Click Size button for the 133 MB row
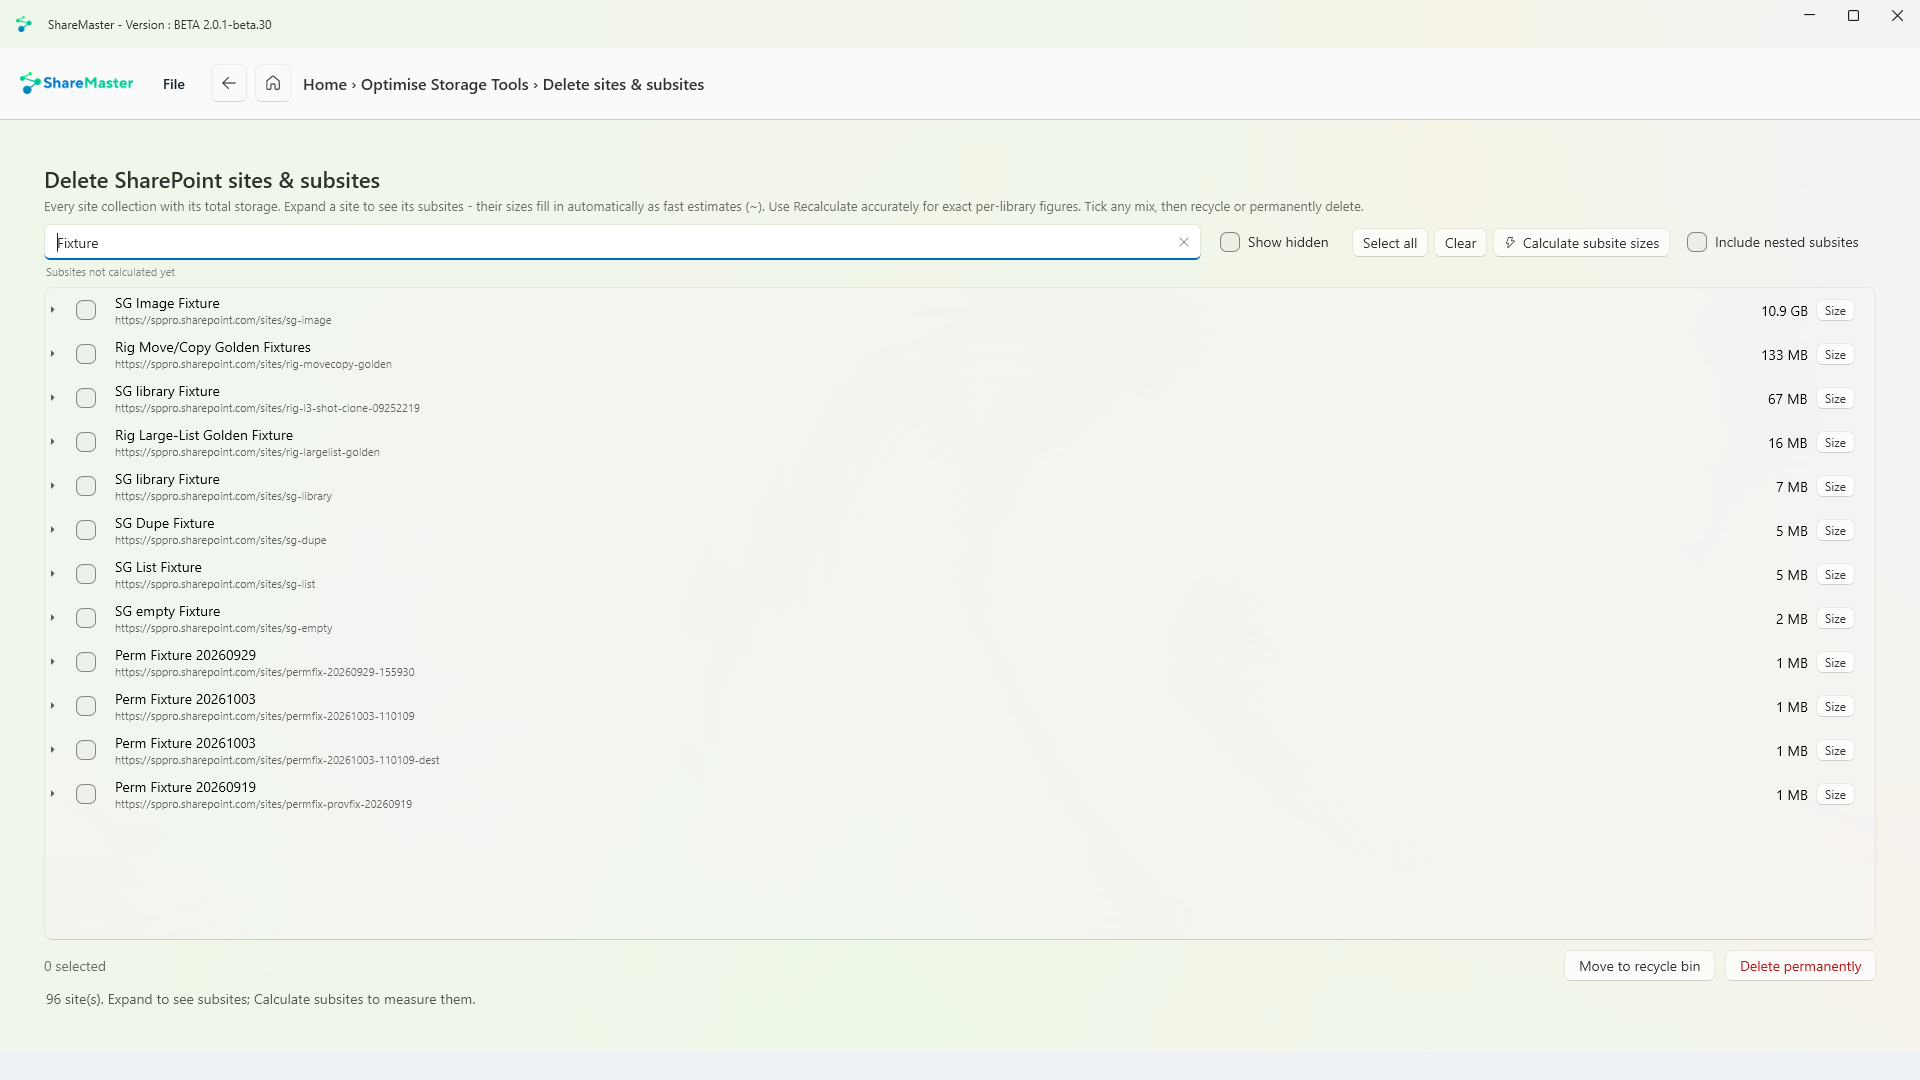The height and width of the screenshot is (1080, 1920). point(1835,355)
